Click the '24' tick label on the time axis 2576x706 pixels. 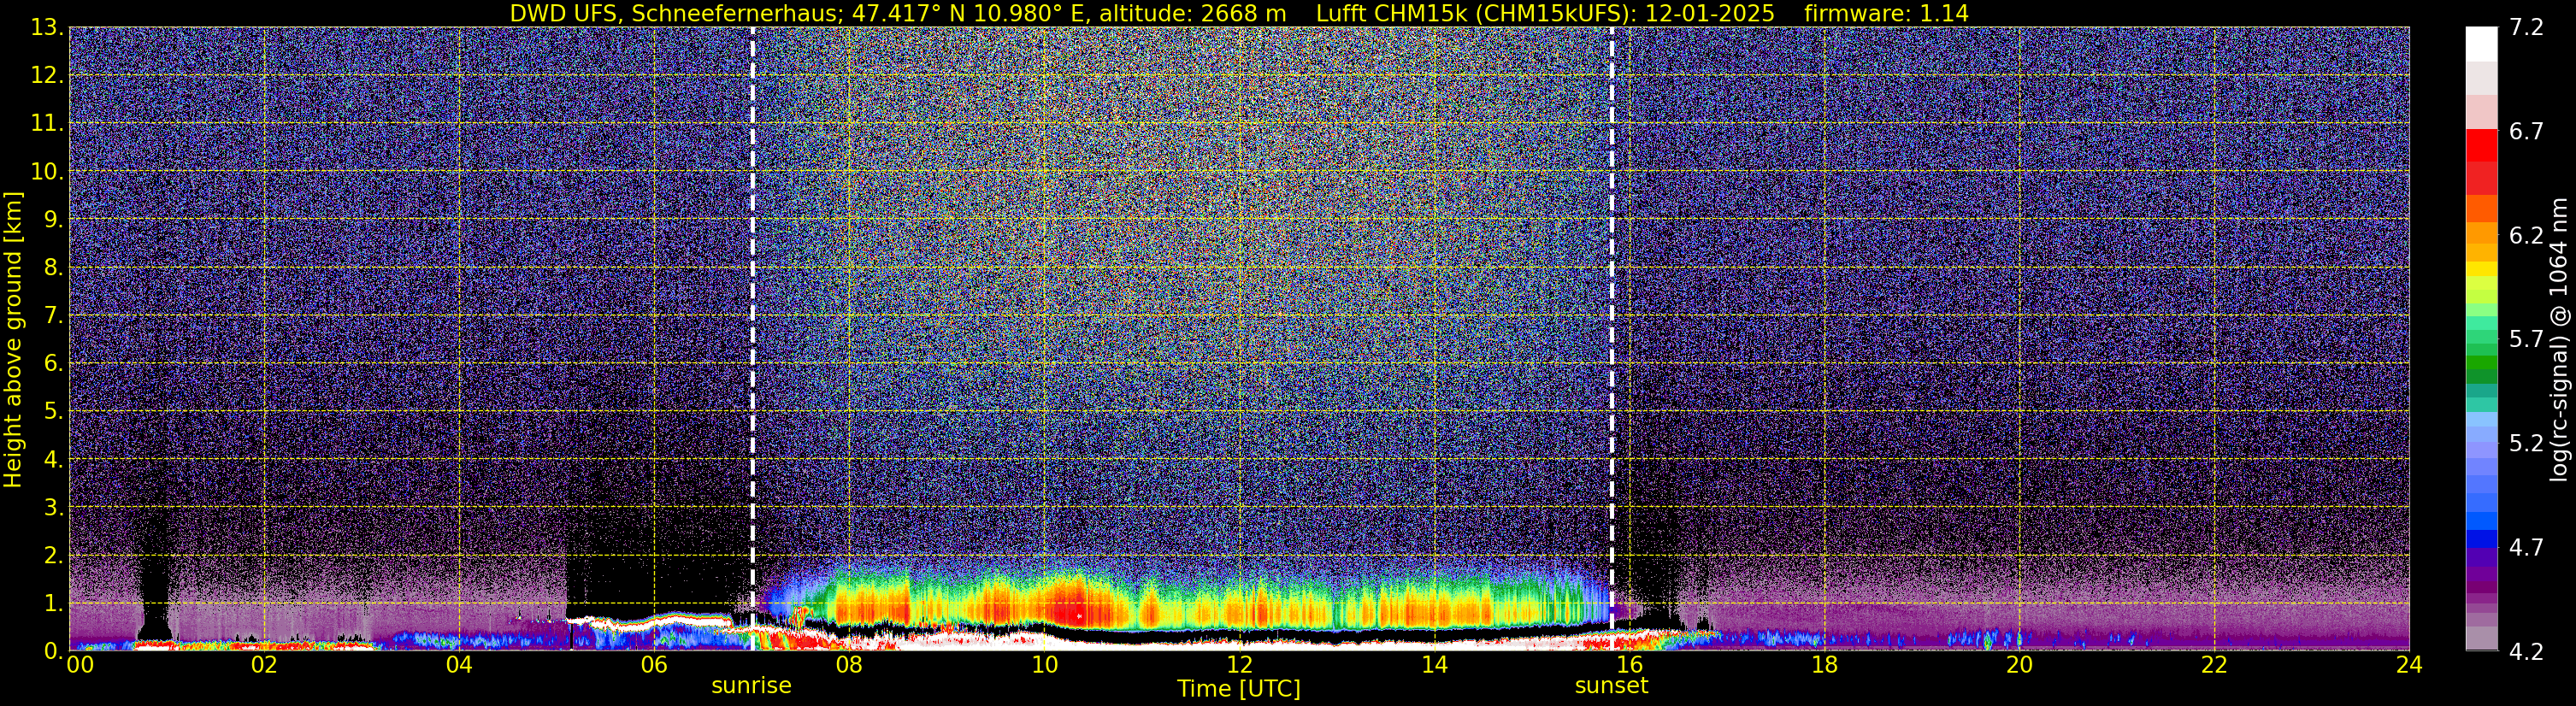coord(2409,665)
